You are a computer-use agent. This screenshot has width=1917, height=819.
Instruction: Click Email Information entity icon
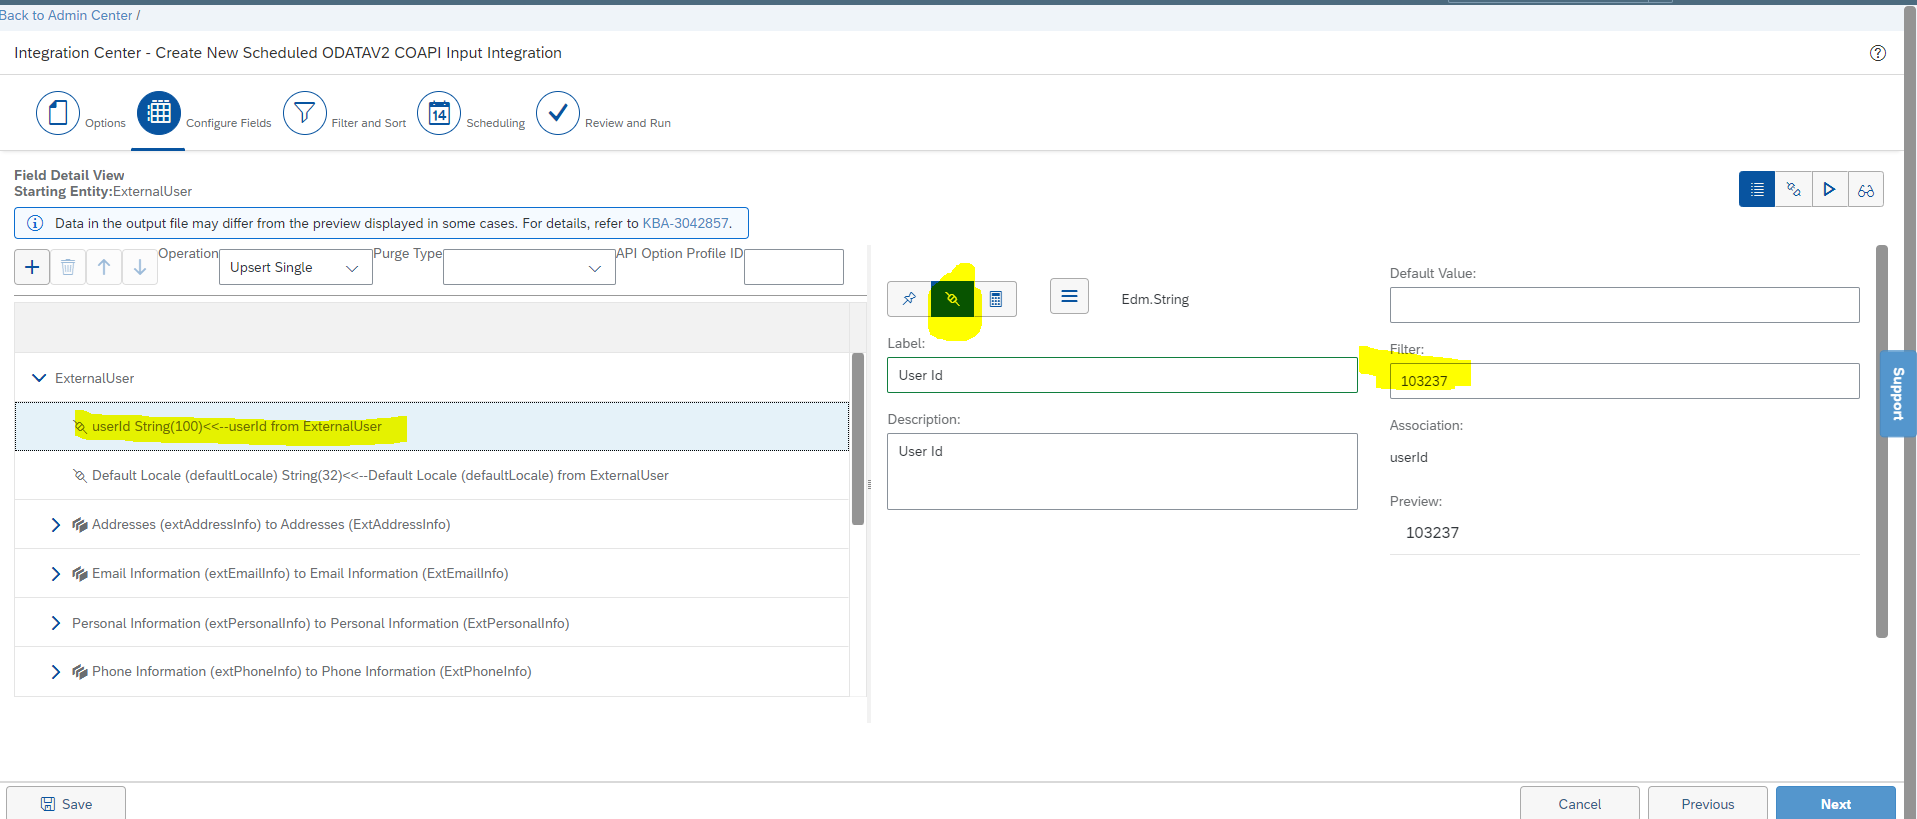80,574
